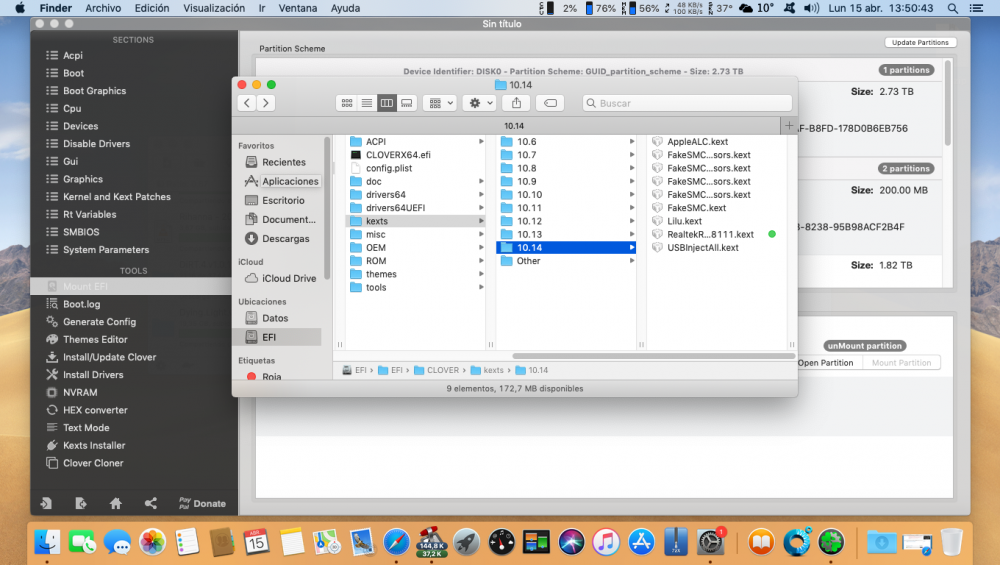Click the kexts folder in the path bar

click(x=487, y=370)
